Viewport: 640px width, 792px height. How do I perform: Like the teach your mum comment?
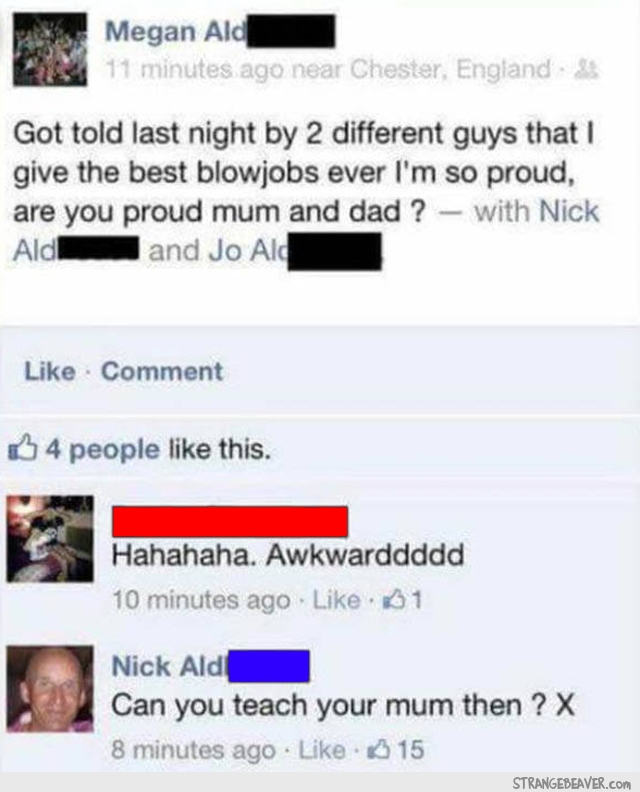pos(322,750)
